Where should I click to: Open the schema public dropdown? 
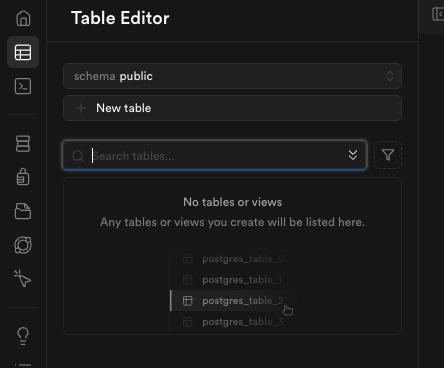[x=232, y=76]
